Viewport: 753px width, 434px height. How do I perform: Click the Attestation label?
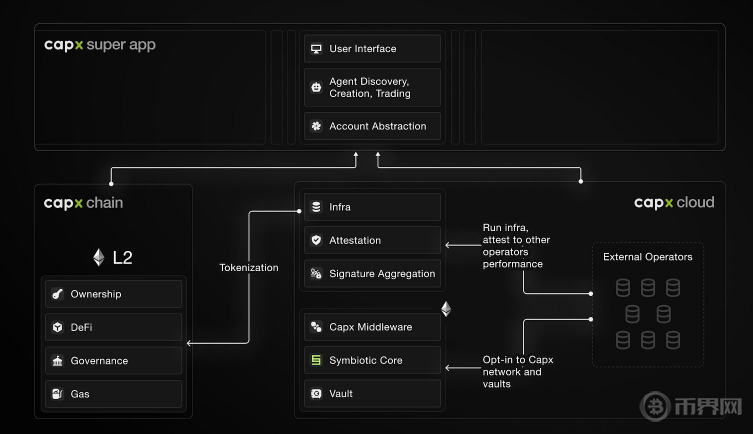(x=355, y=240)
